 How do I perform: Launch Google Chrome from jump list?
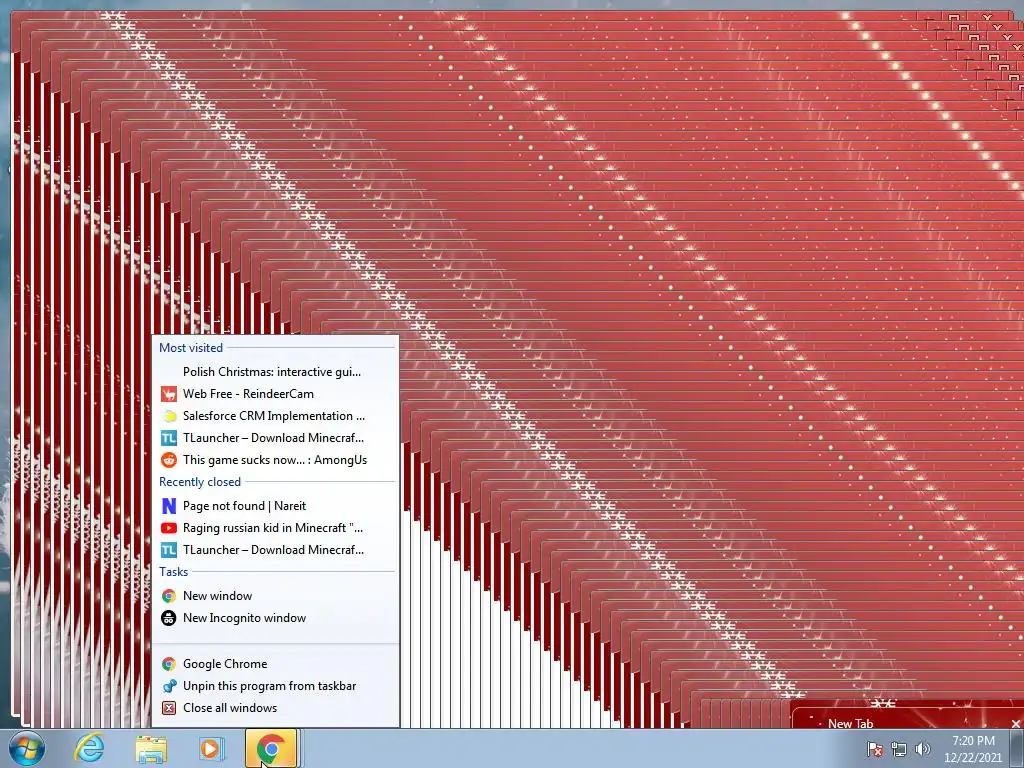[275, 664]
